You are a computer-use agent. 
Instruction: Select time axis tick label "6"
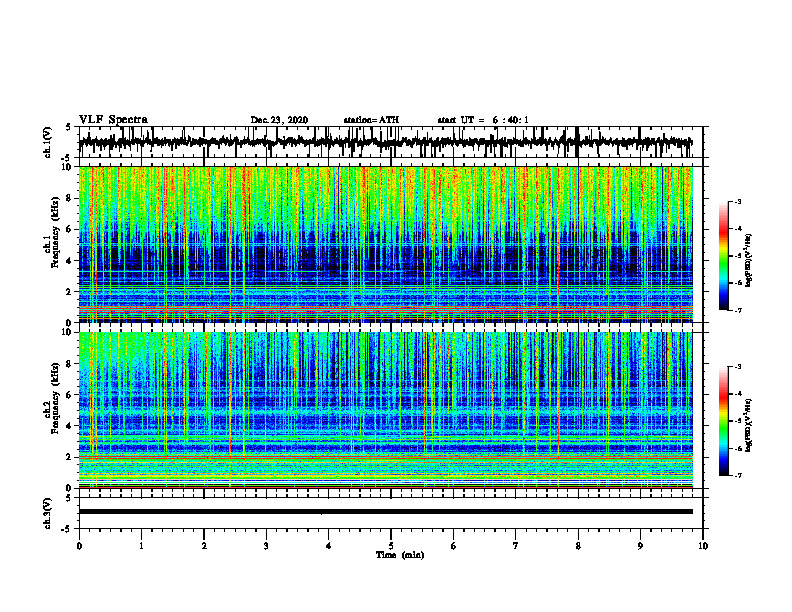point(454,546)
